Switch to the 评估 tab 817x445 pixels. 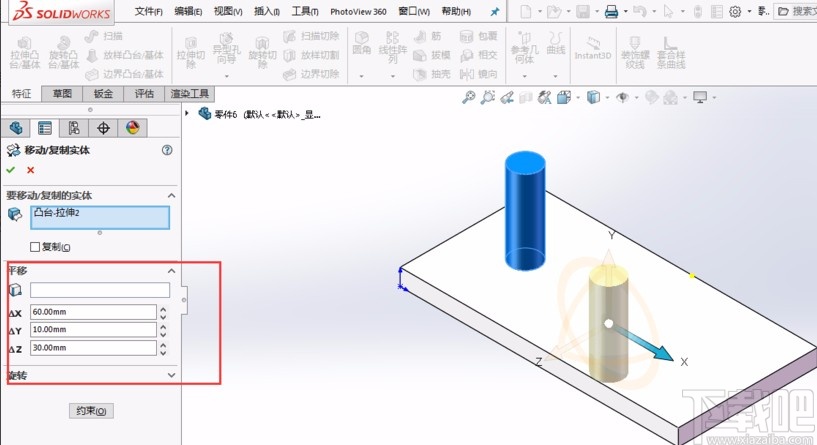144,93
